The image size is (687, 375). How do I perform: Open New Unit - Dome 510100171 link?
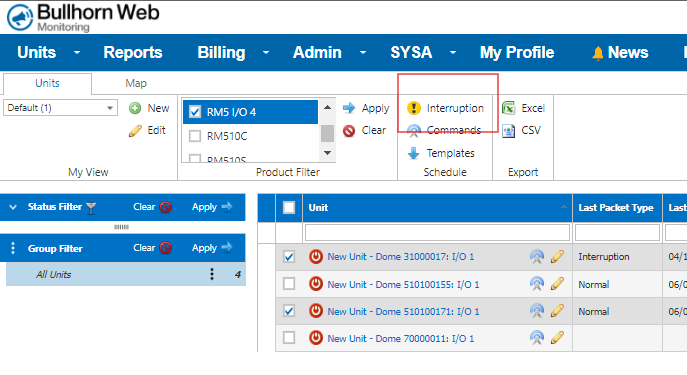point(404,311)
